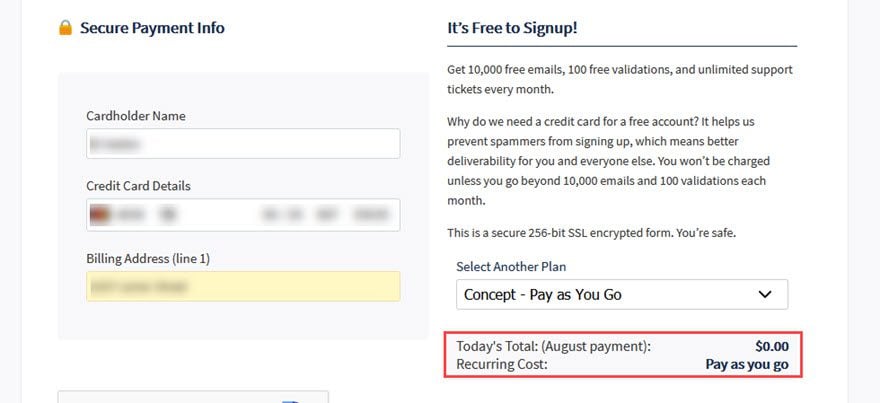Click the Billing Address (line 1) label
The height and width of the screenshot is (403, 880).
pos(148,259)
